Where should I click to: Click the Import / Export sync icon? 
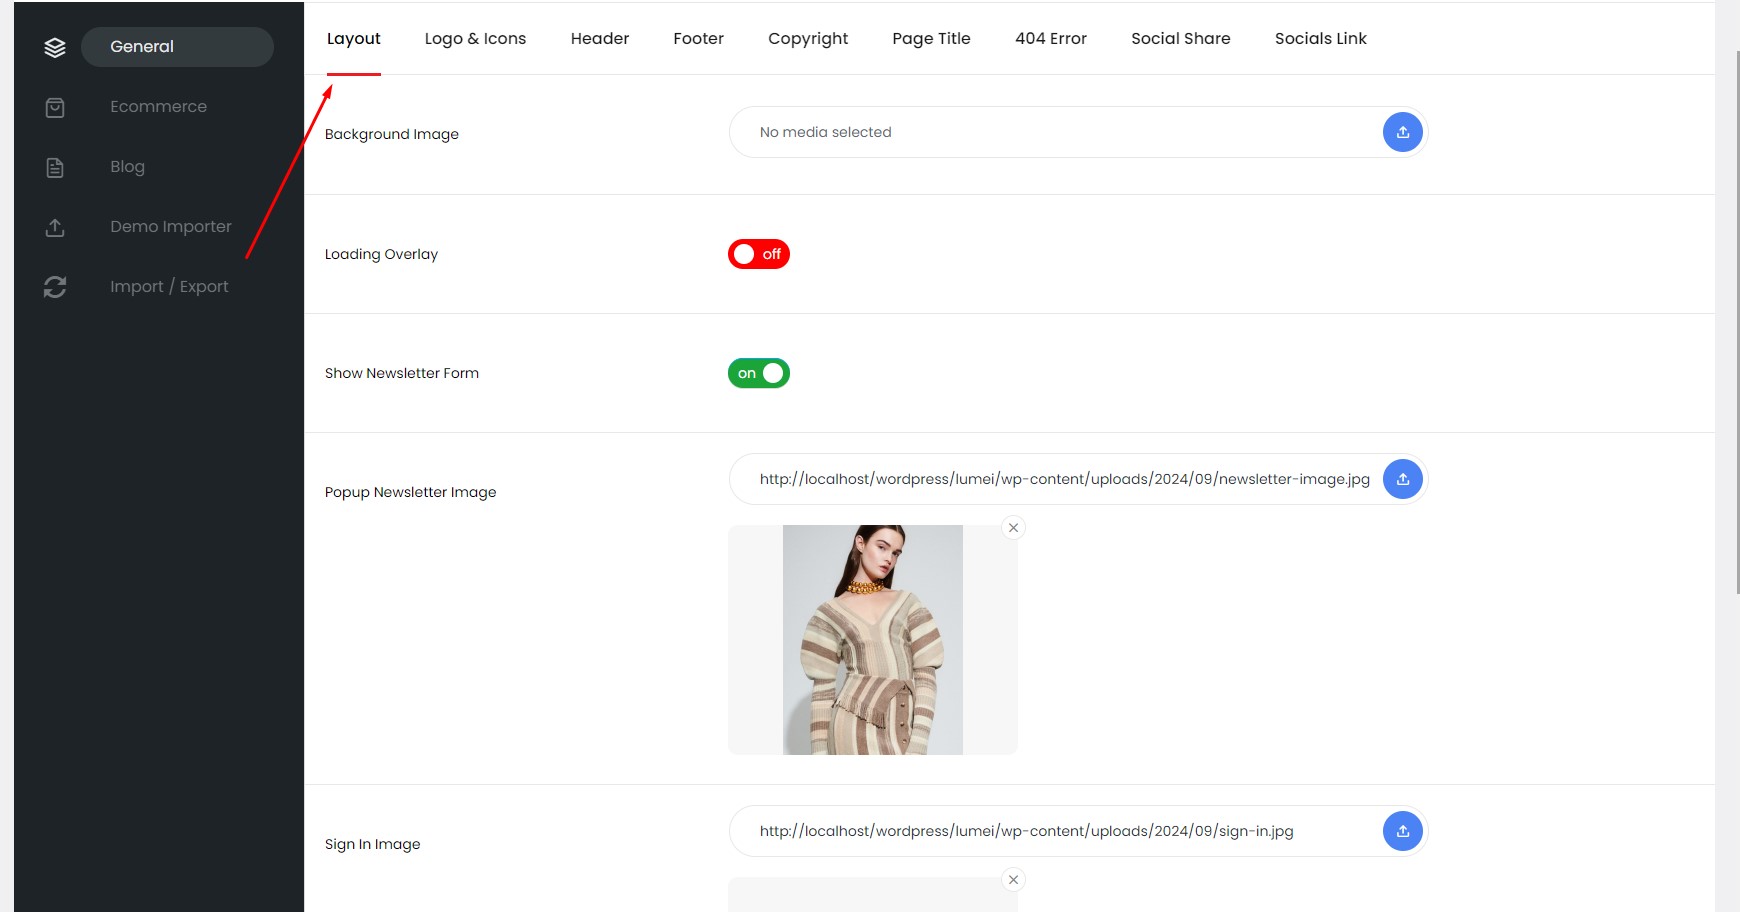click(x=55, y=287)
